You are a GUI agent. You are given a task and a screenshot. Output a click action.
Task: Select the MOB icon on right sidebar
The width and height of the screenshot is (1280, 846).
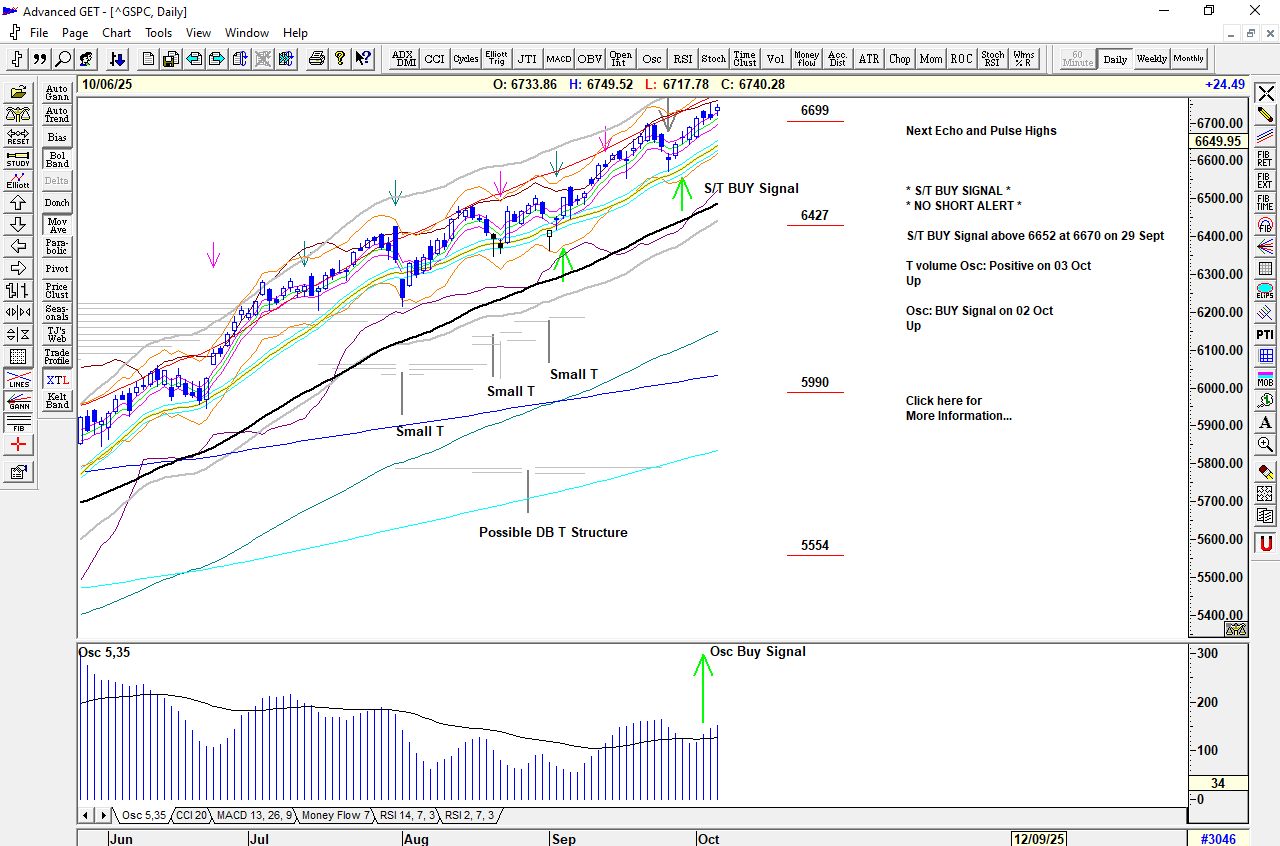pyautogui.click(x=1265, y=379)
